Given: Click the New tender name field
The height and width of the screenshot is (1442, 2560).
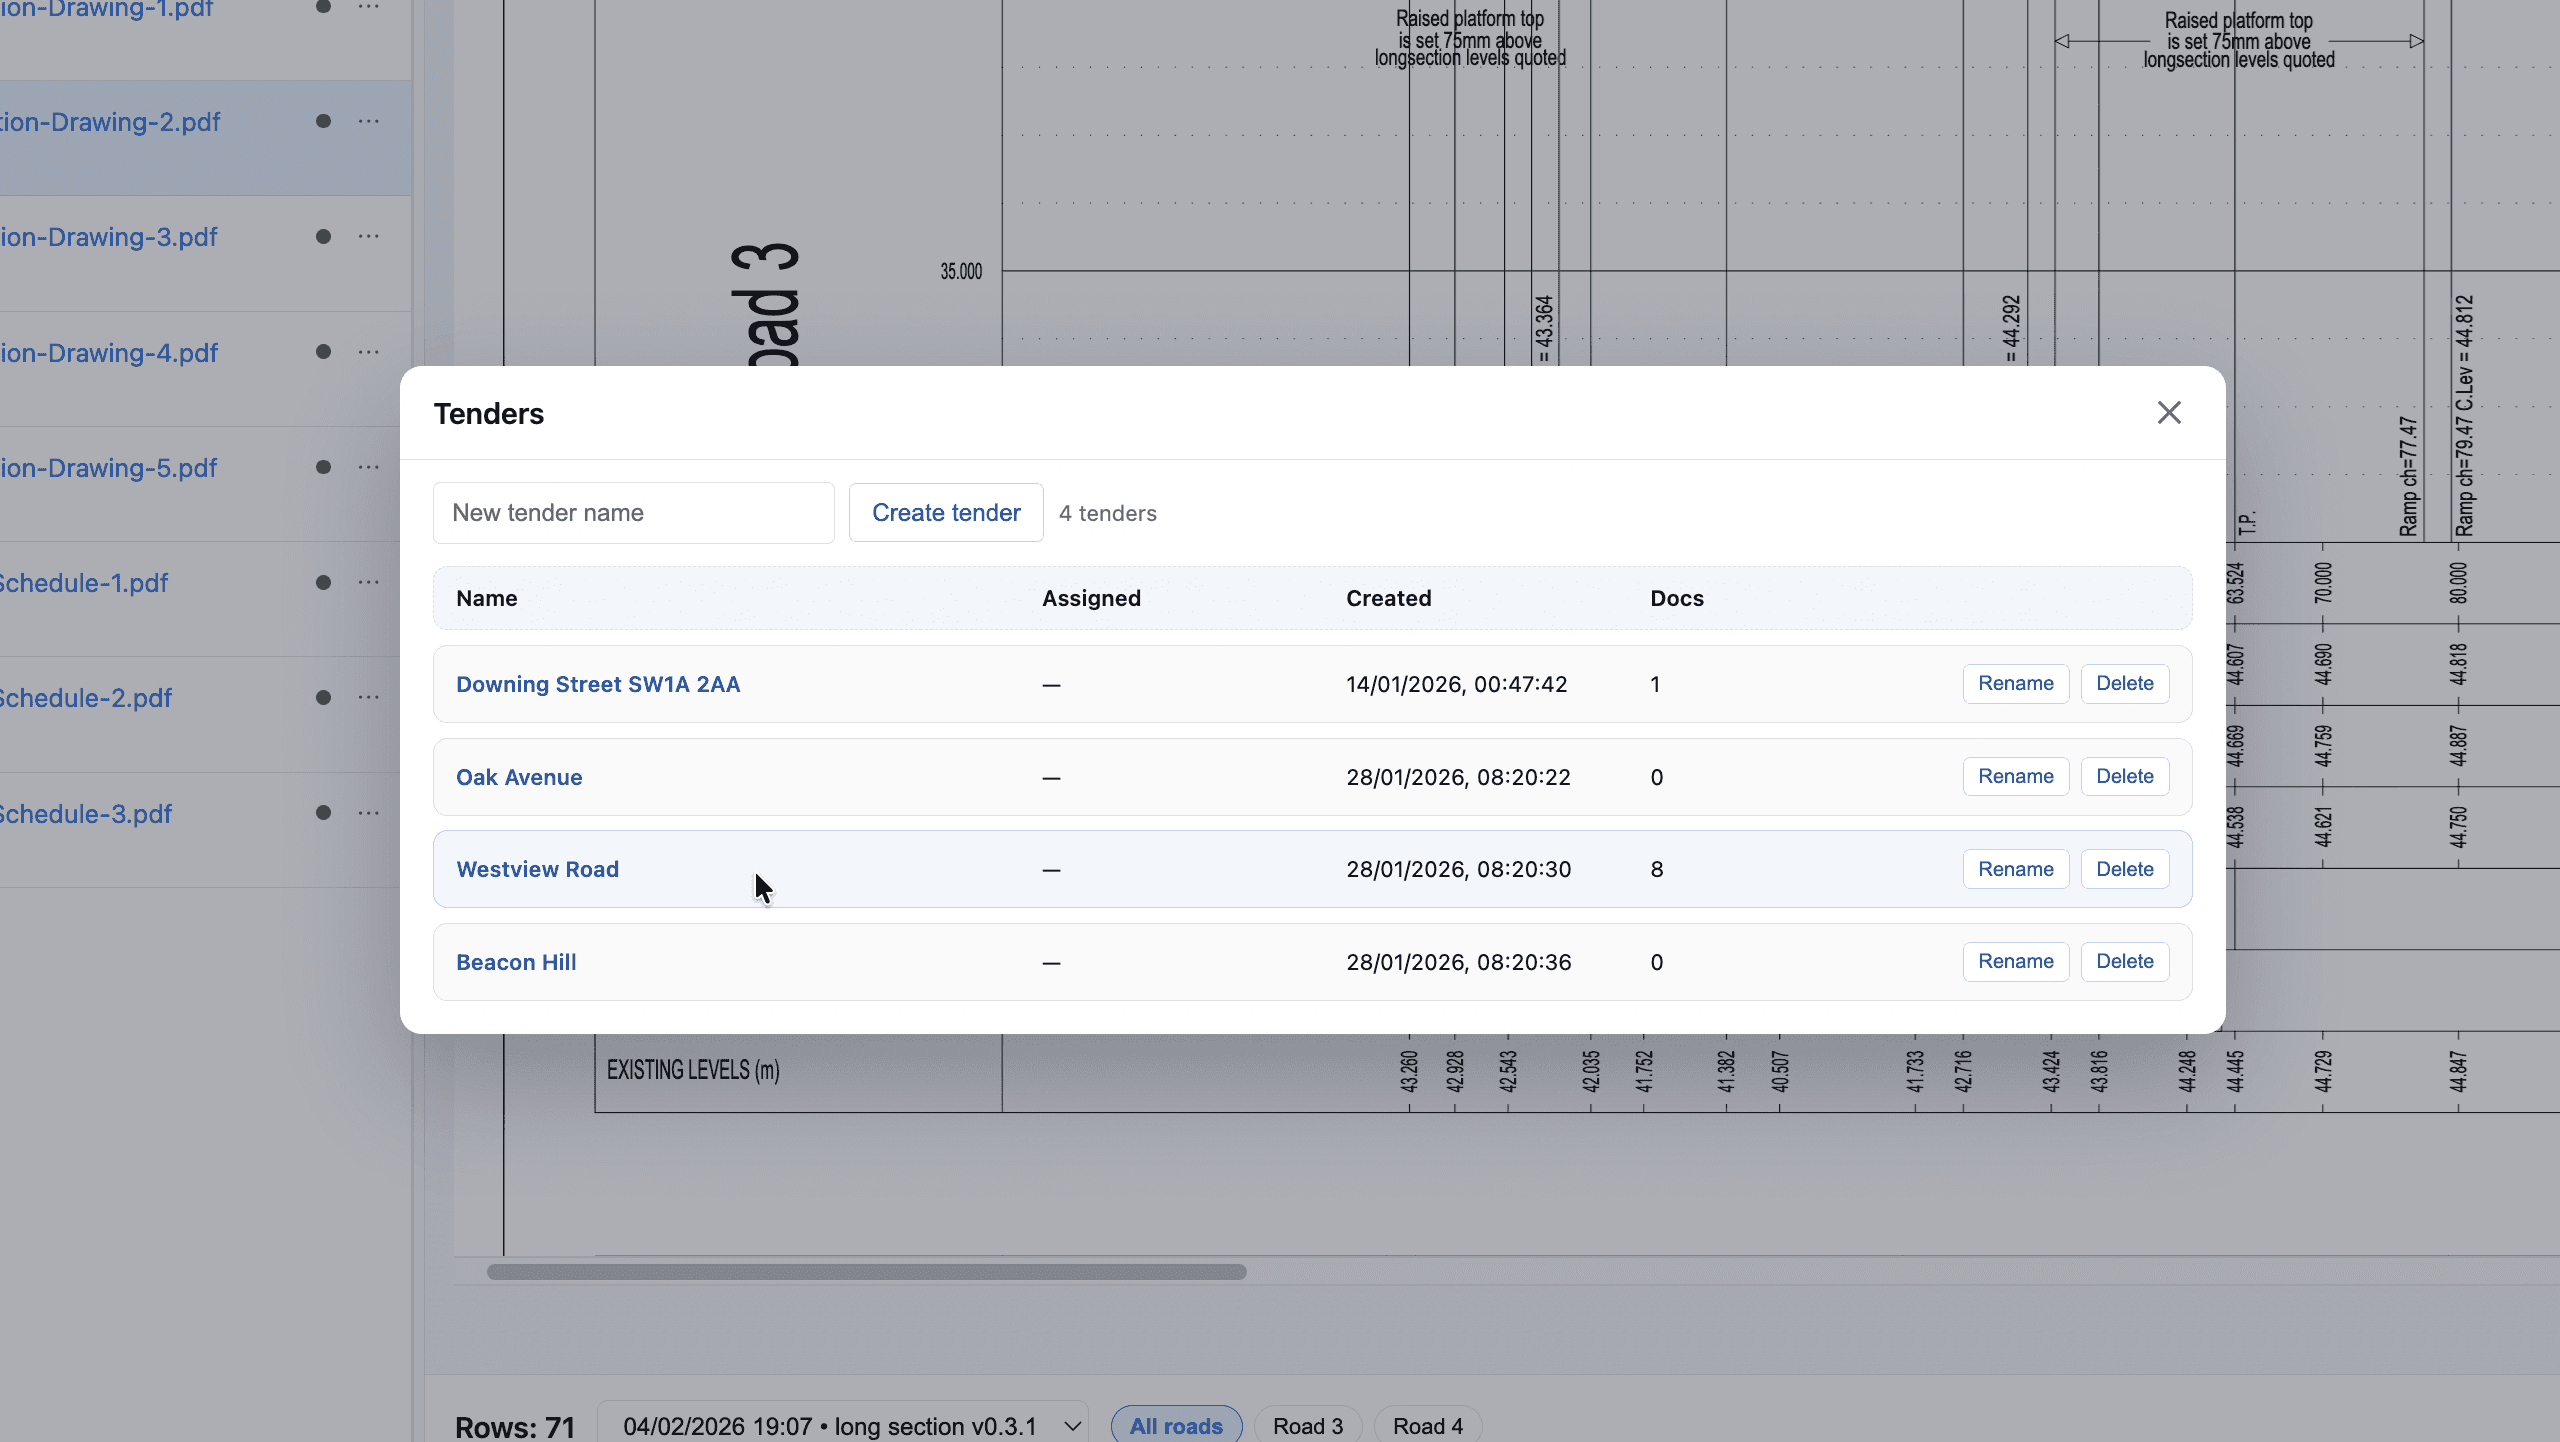Looking at the screenshot, I should tap(633, 513).
